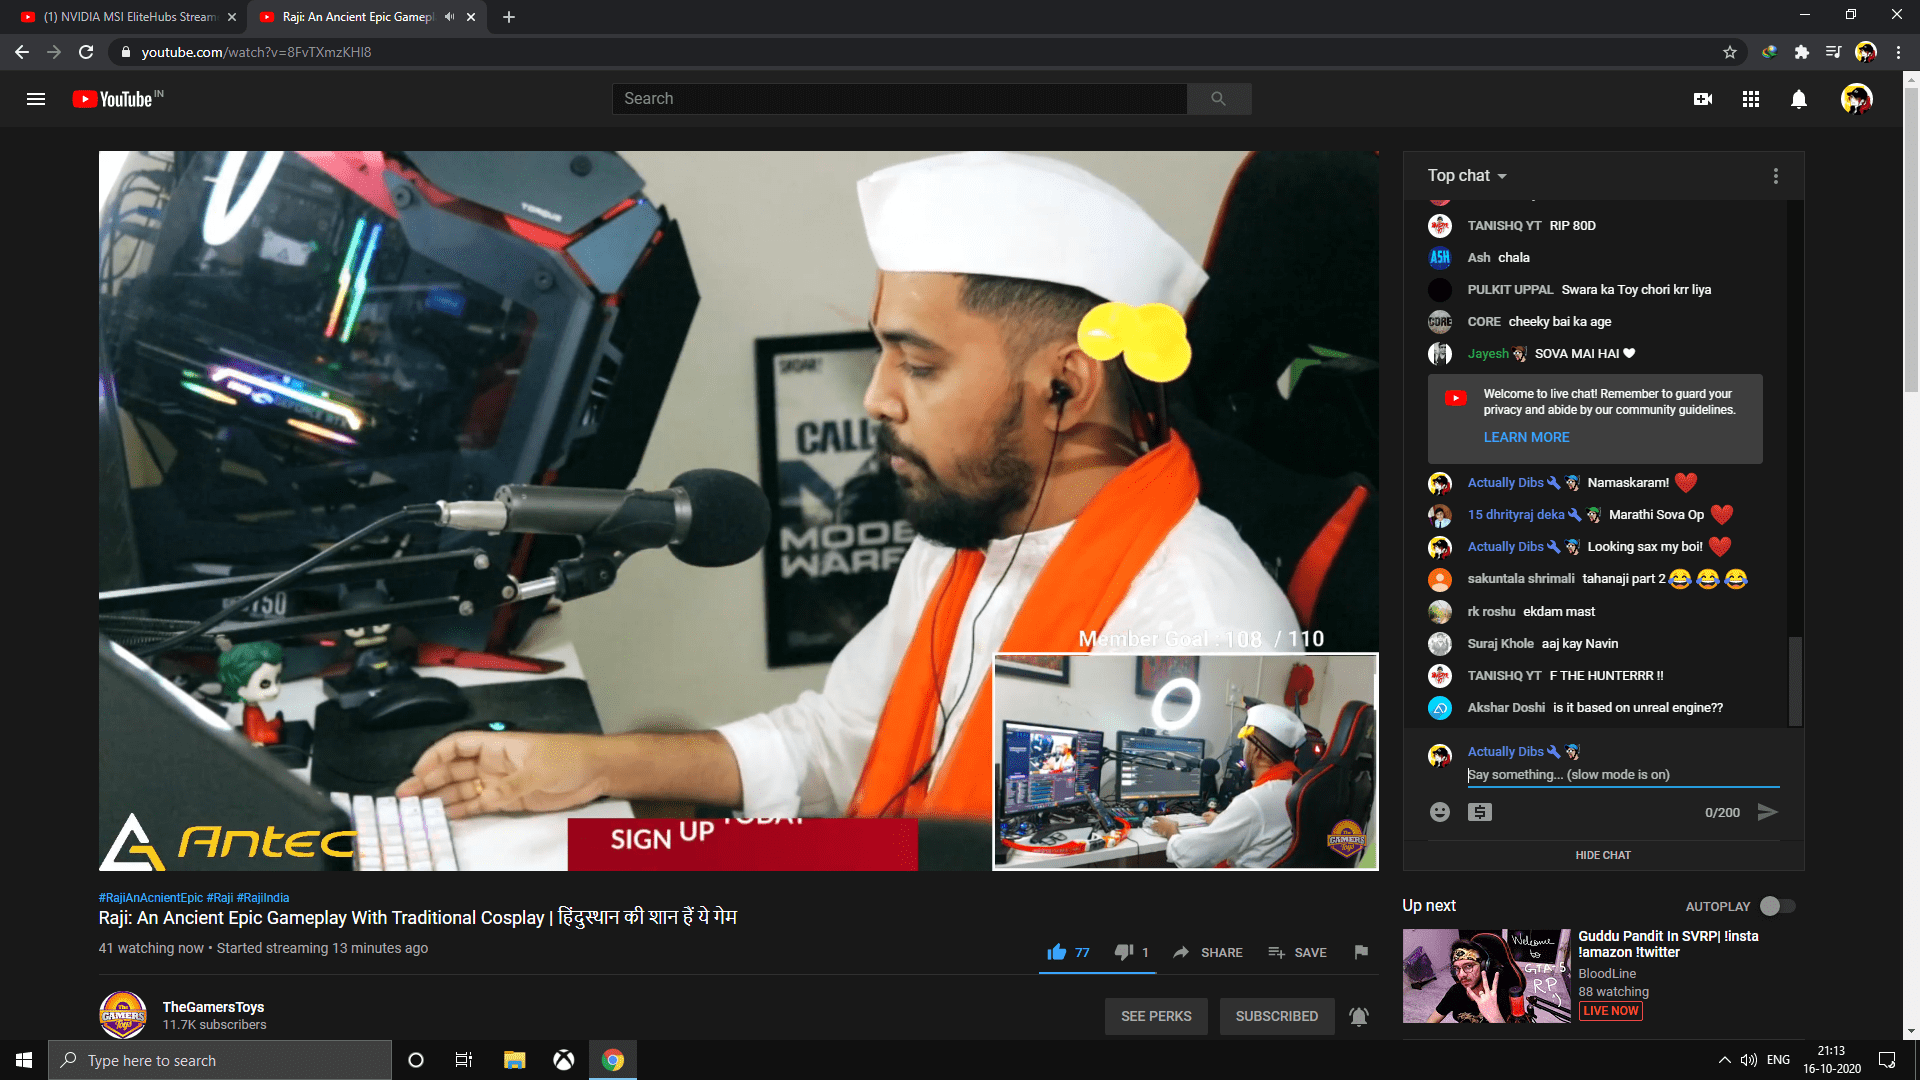Toggle channel notification bell beside Subscribed
Image resolution: width=1920 pixels, height=1080 pixels.
(1358, 1016)
